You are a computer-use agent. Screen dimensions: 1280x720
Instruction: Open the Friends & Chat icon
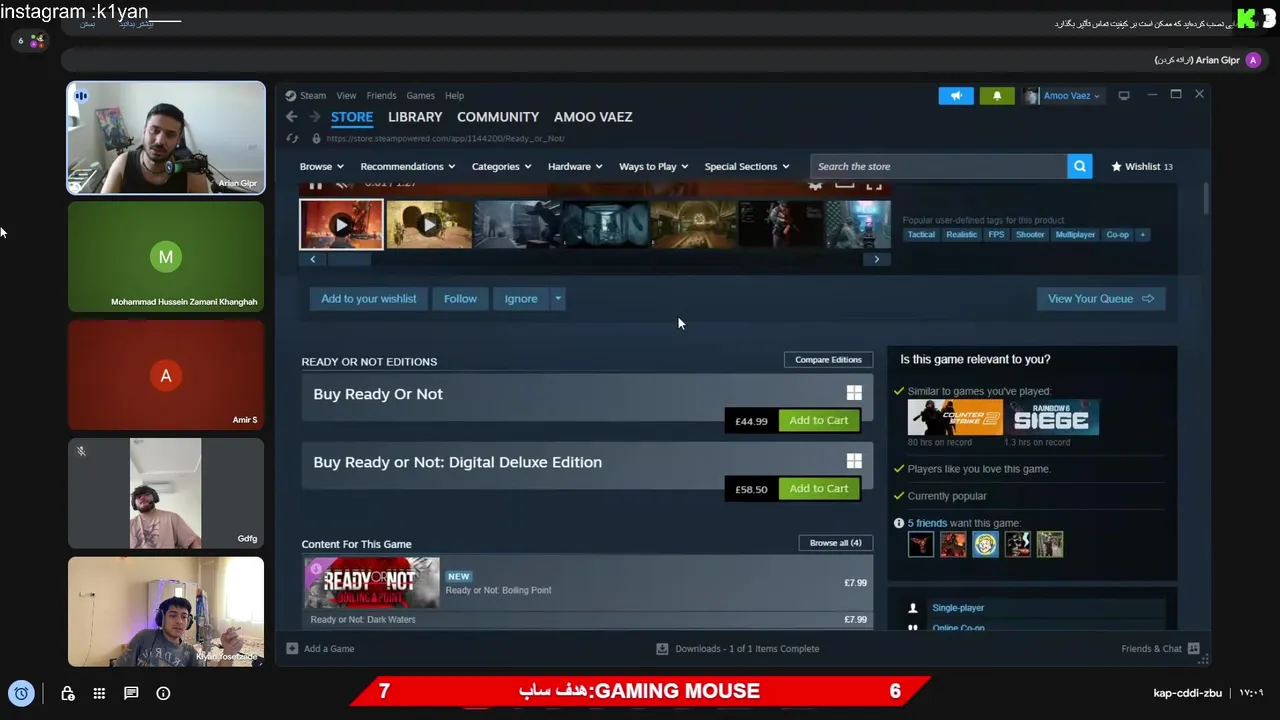pyautogui.click(x=1193, y=648)
